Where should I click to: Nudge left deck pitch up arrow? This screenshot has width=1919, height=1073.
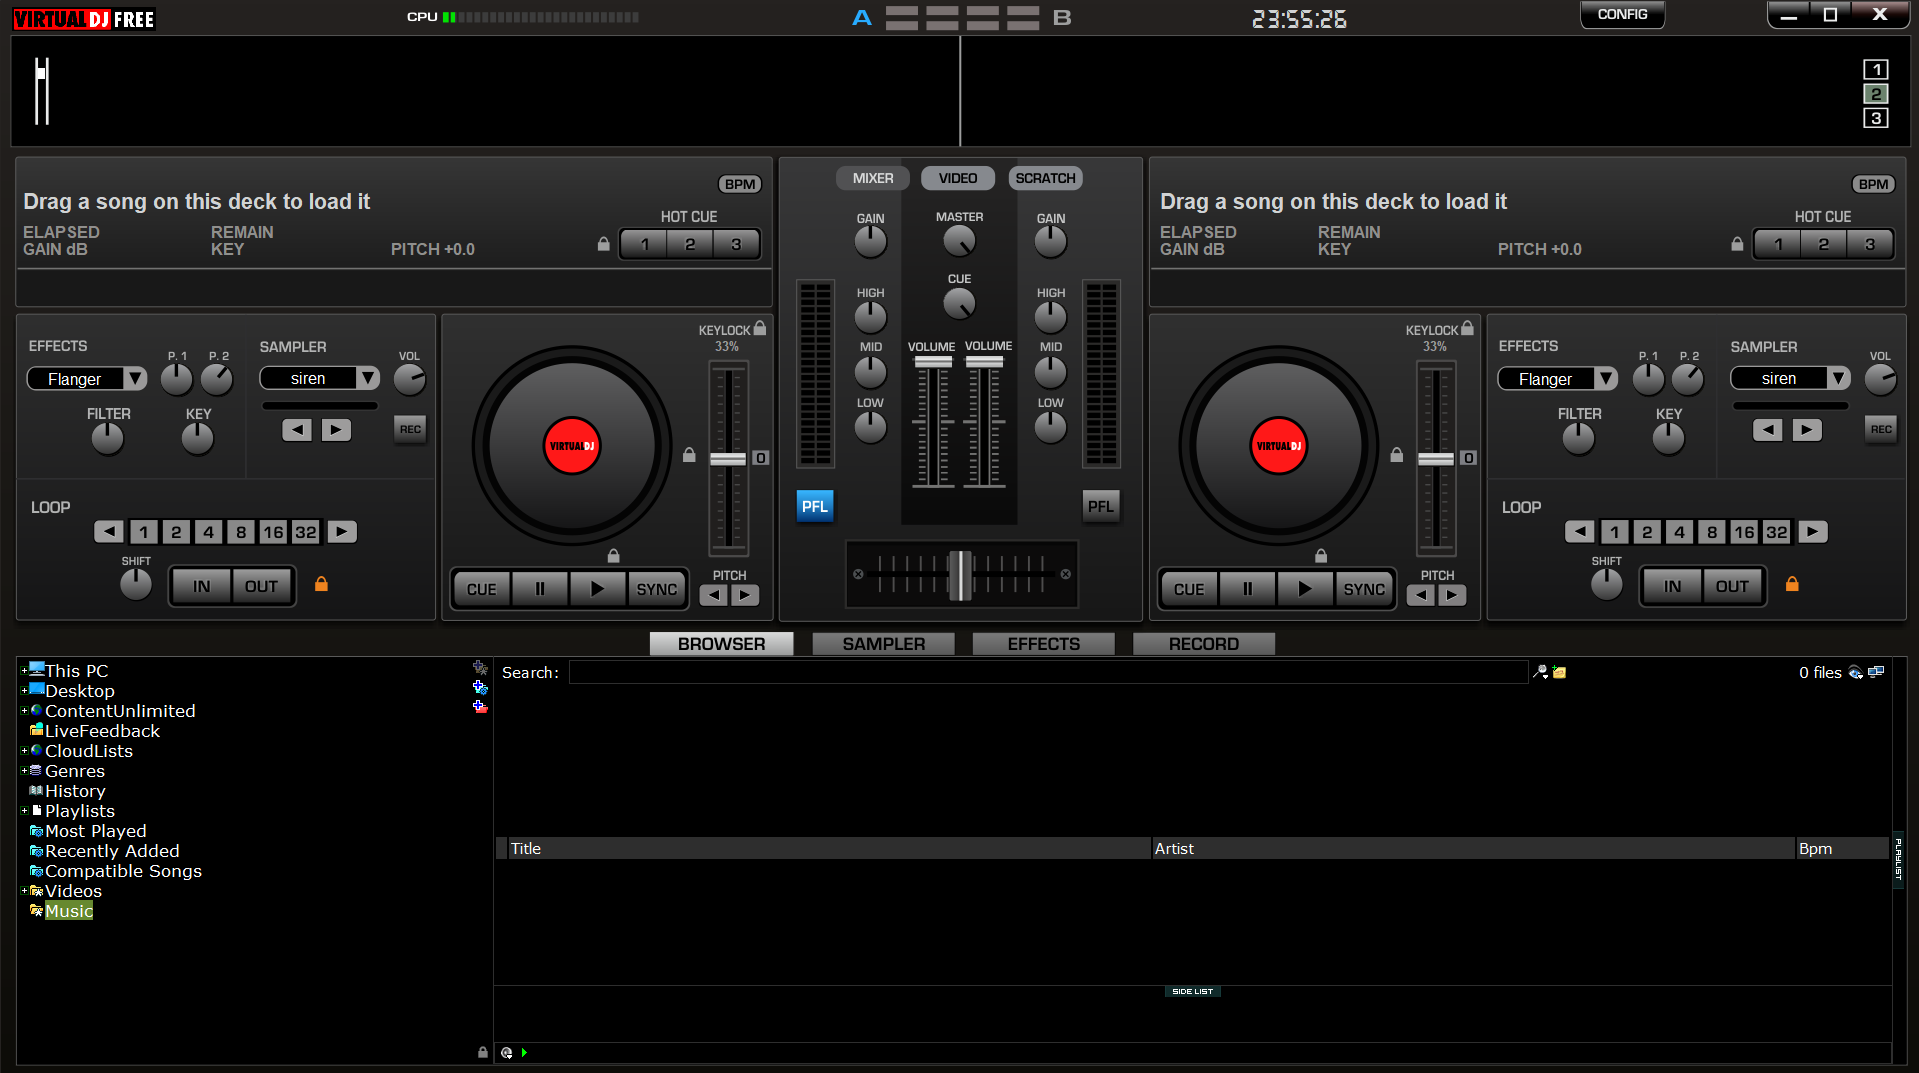pos(745,595)
